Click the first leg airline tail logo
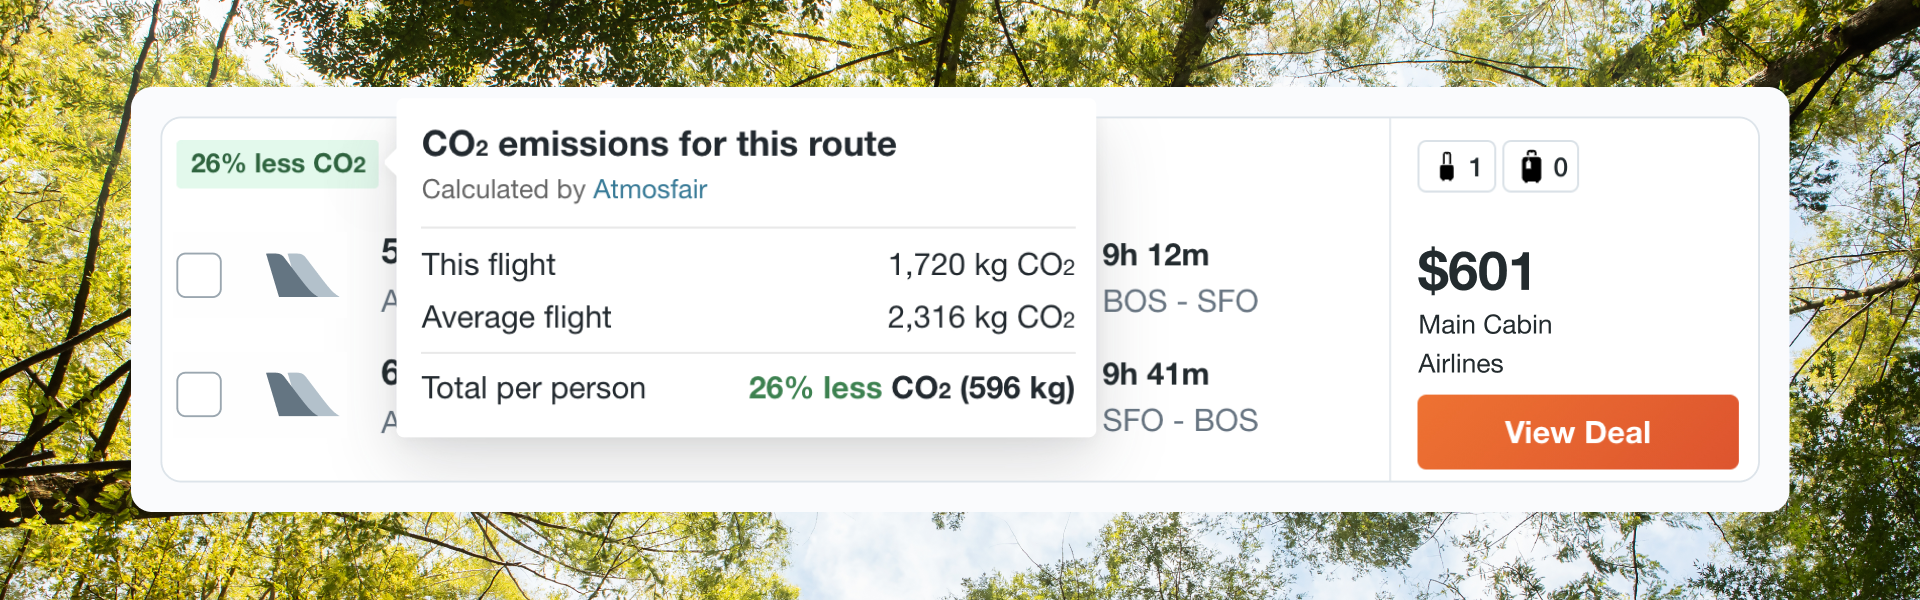This screenshot has height=600, width=1920. pyautogui.click(x=302, y=275)
